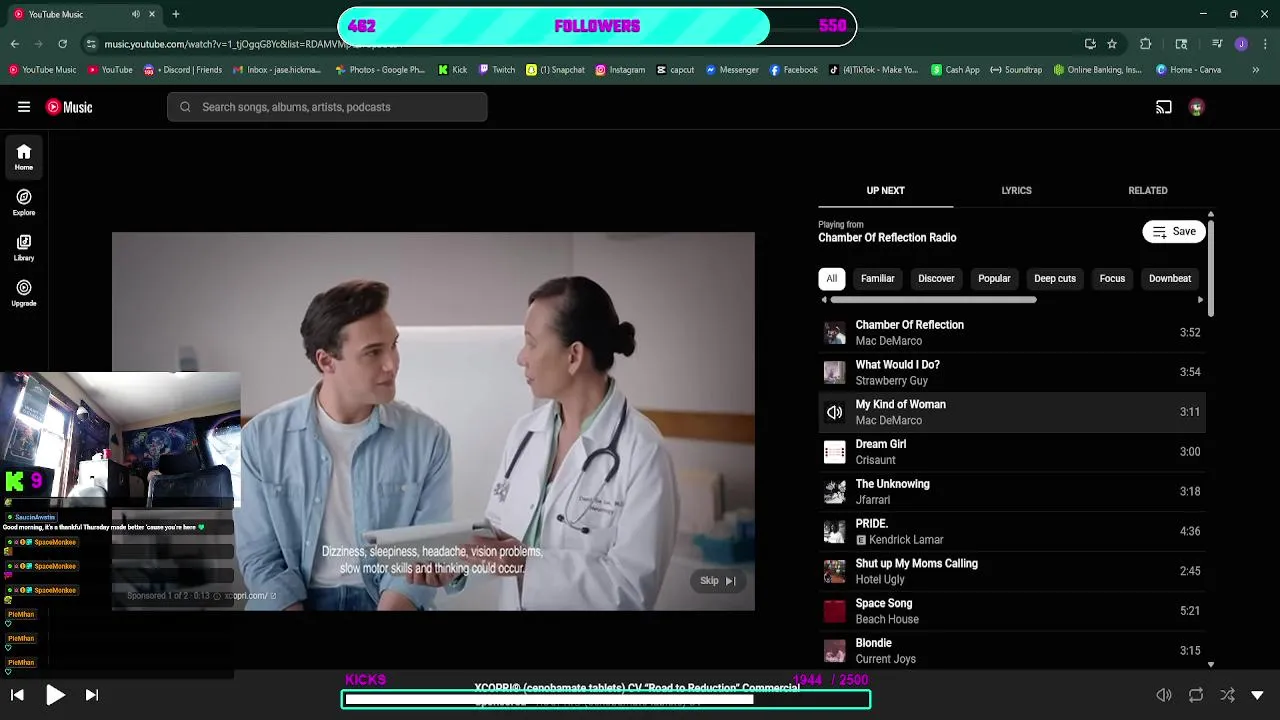Open the Kick bookmark
This screenshot has height=720, width=1280.
452,70
